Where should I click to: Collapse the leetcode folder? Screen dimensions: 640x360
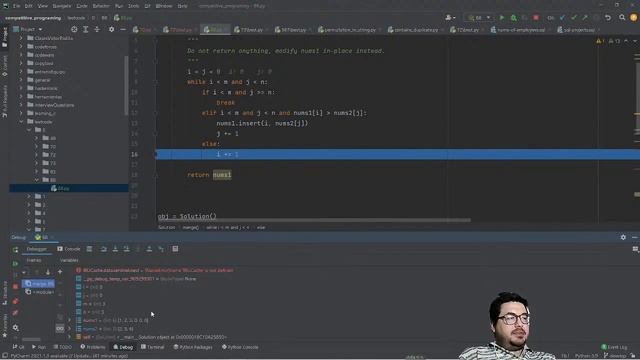21,122
